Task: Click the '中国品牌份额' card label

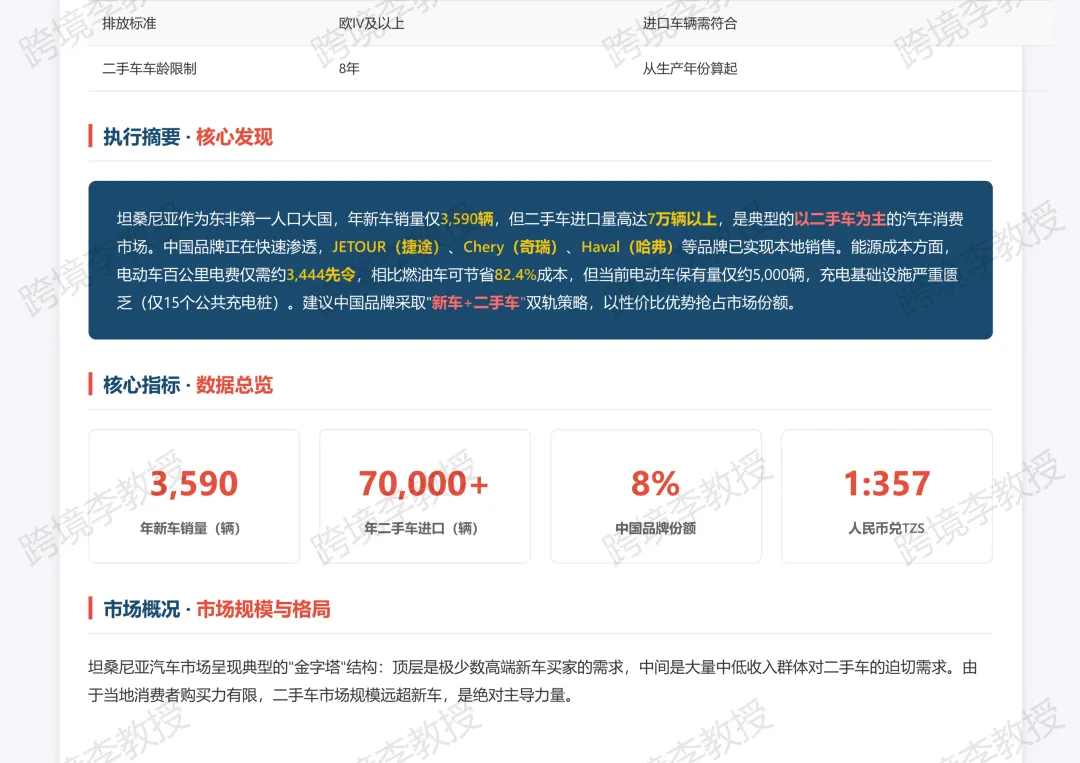Action: coord(656,528)
